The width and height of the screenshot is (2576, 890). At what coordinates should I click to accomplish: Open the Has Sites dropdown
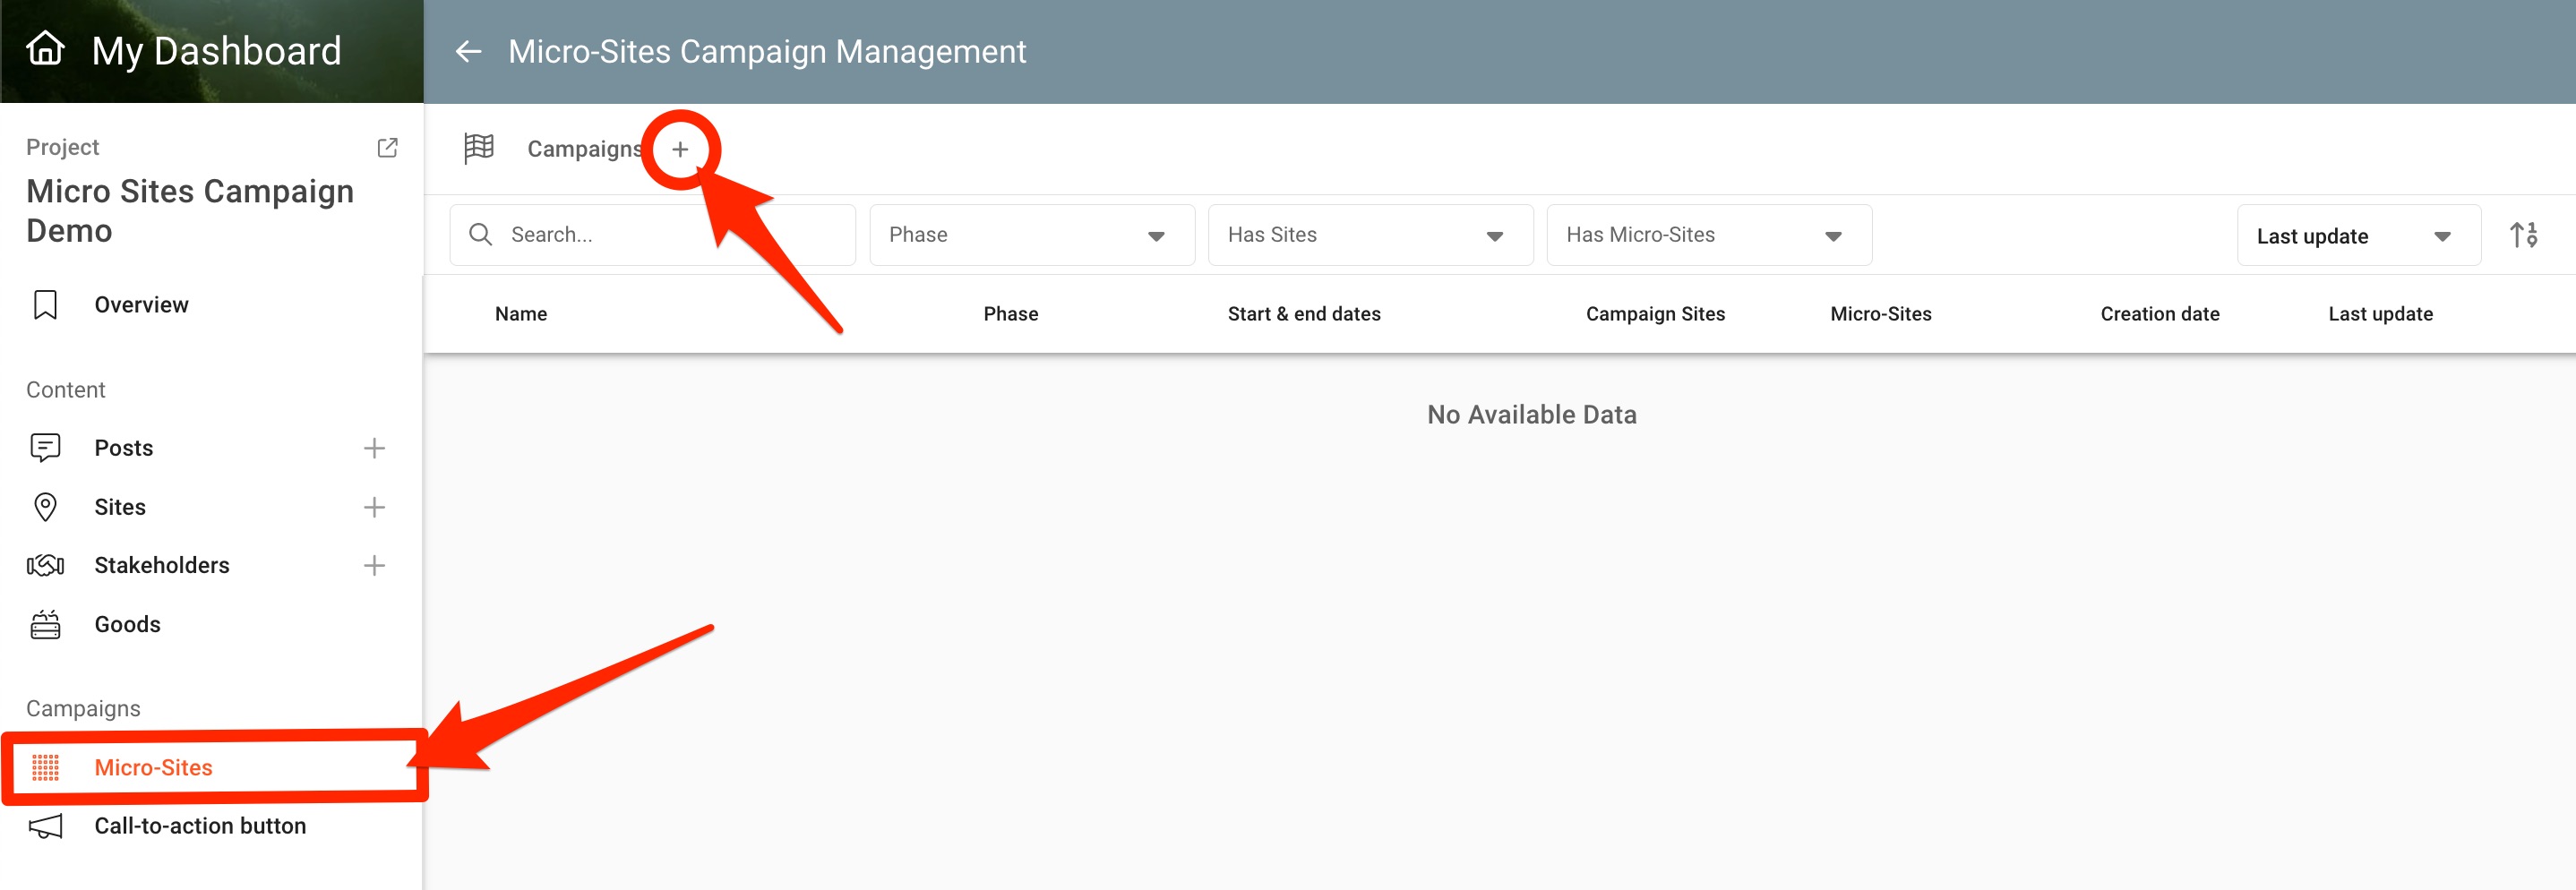tap(1369, 235)
